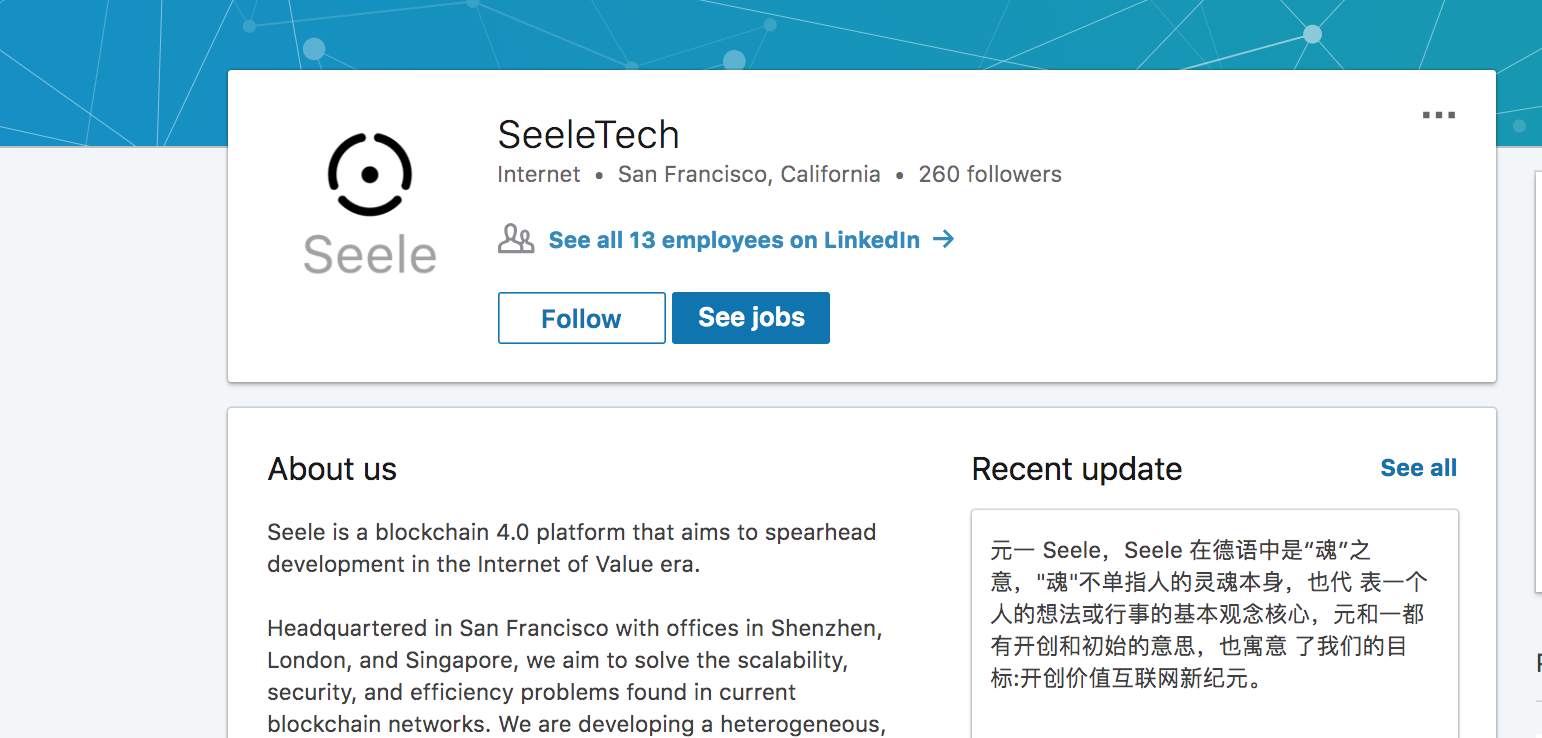This screenshot has height=738, width=1542.
Task: Follow the SeeleTech company page
Action: 581,318
